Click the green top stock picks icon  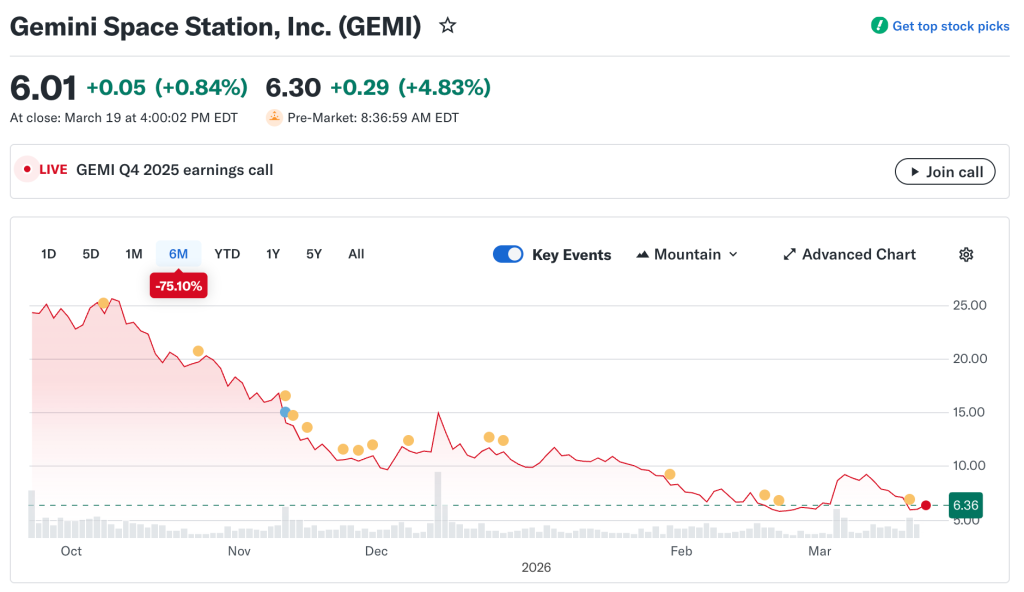(x=879, y=26)
